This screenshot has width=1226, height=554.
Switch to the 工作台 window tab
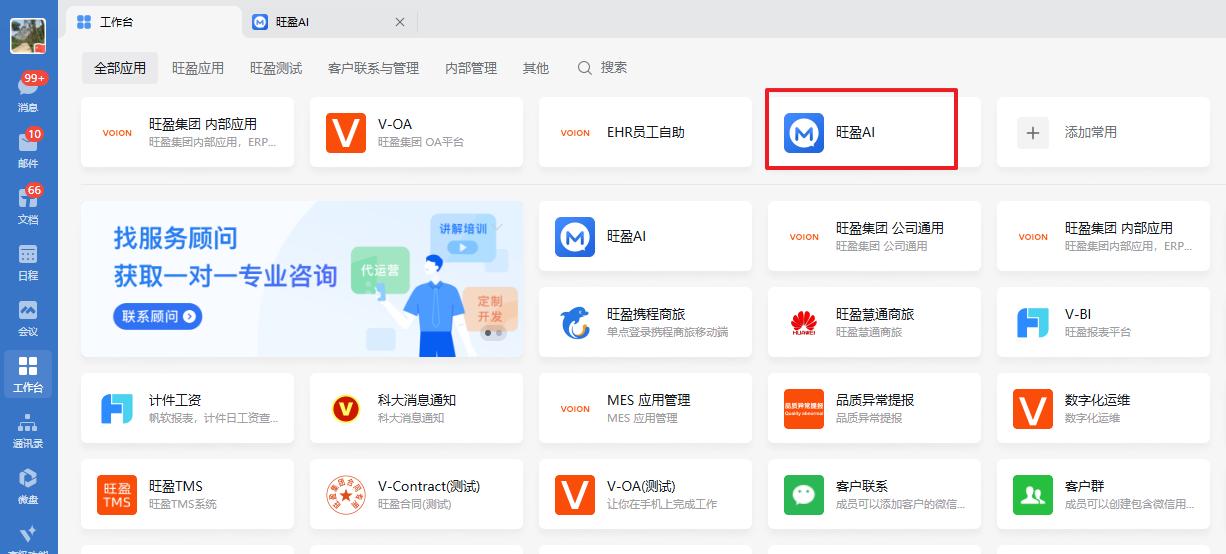point(154,22)
